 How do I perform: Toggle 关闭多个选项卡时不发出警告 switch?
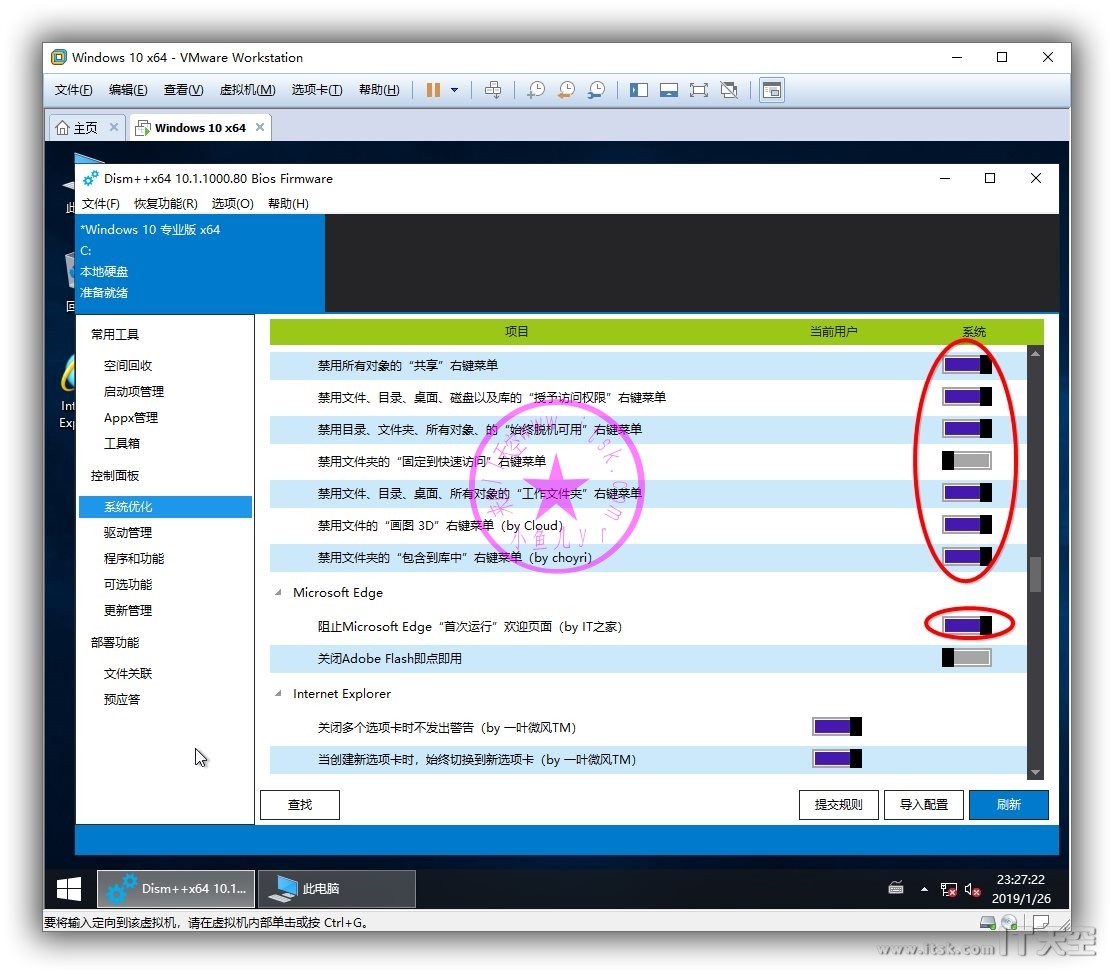click(x=837, y=726)
